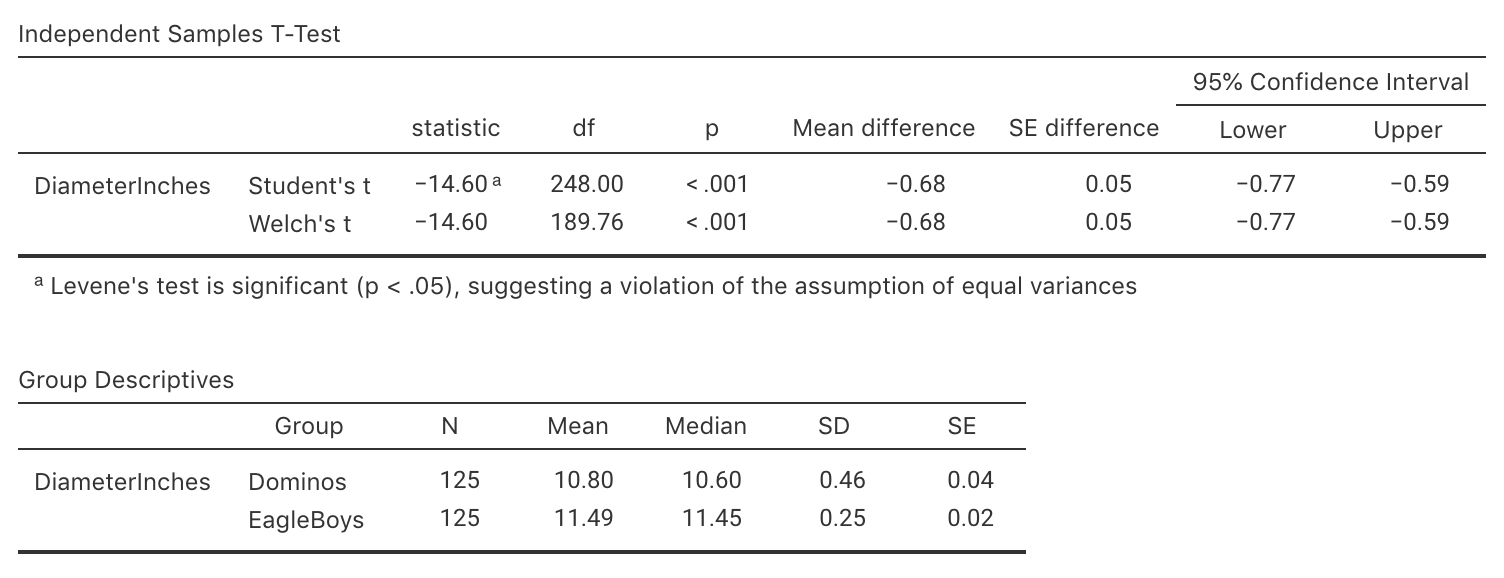Click the 'statistic' column header
The width and height of the screenshot is (1504, 578).
point(455,128)
